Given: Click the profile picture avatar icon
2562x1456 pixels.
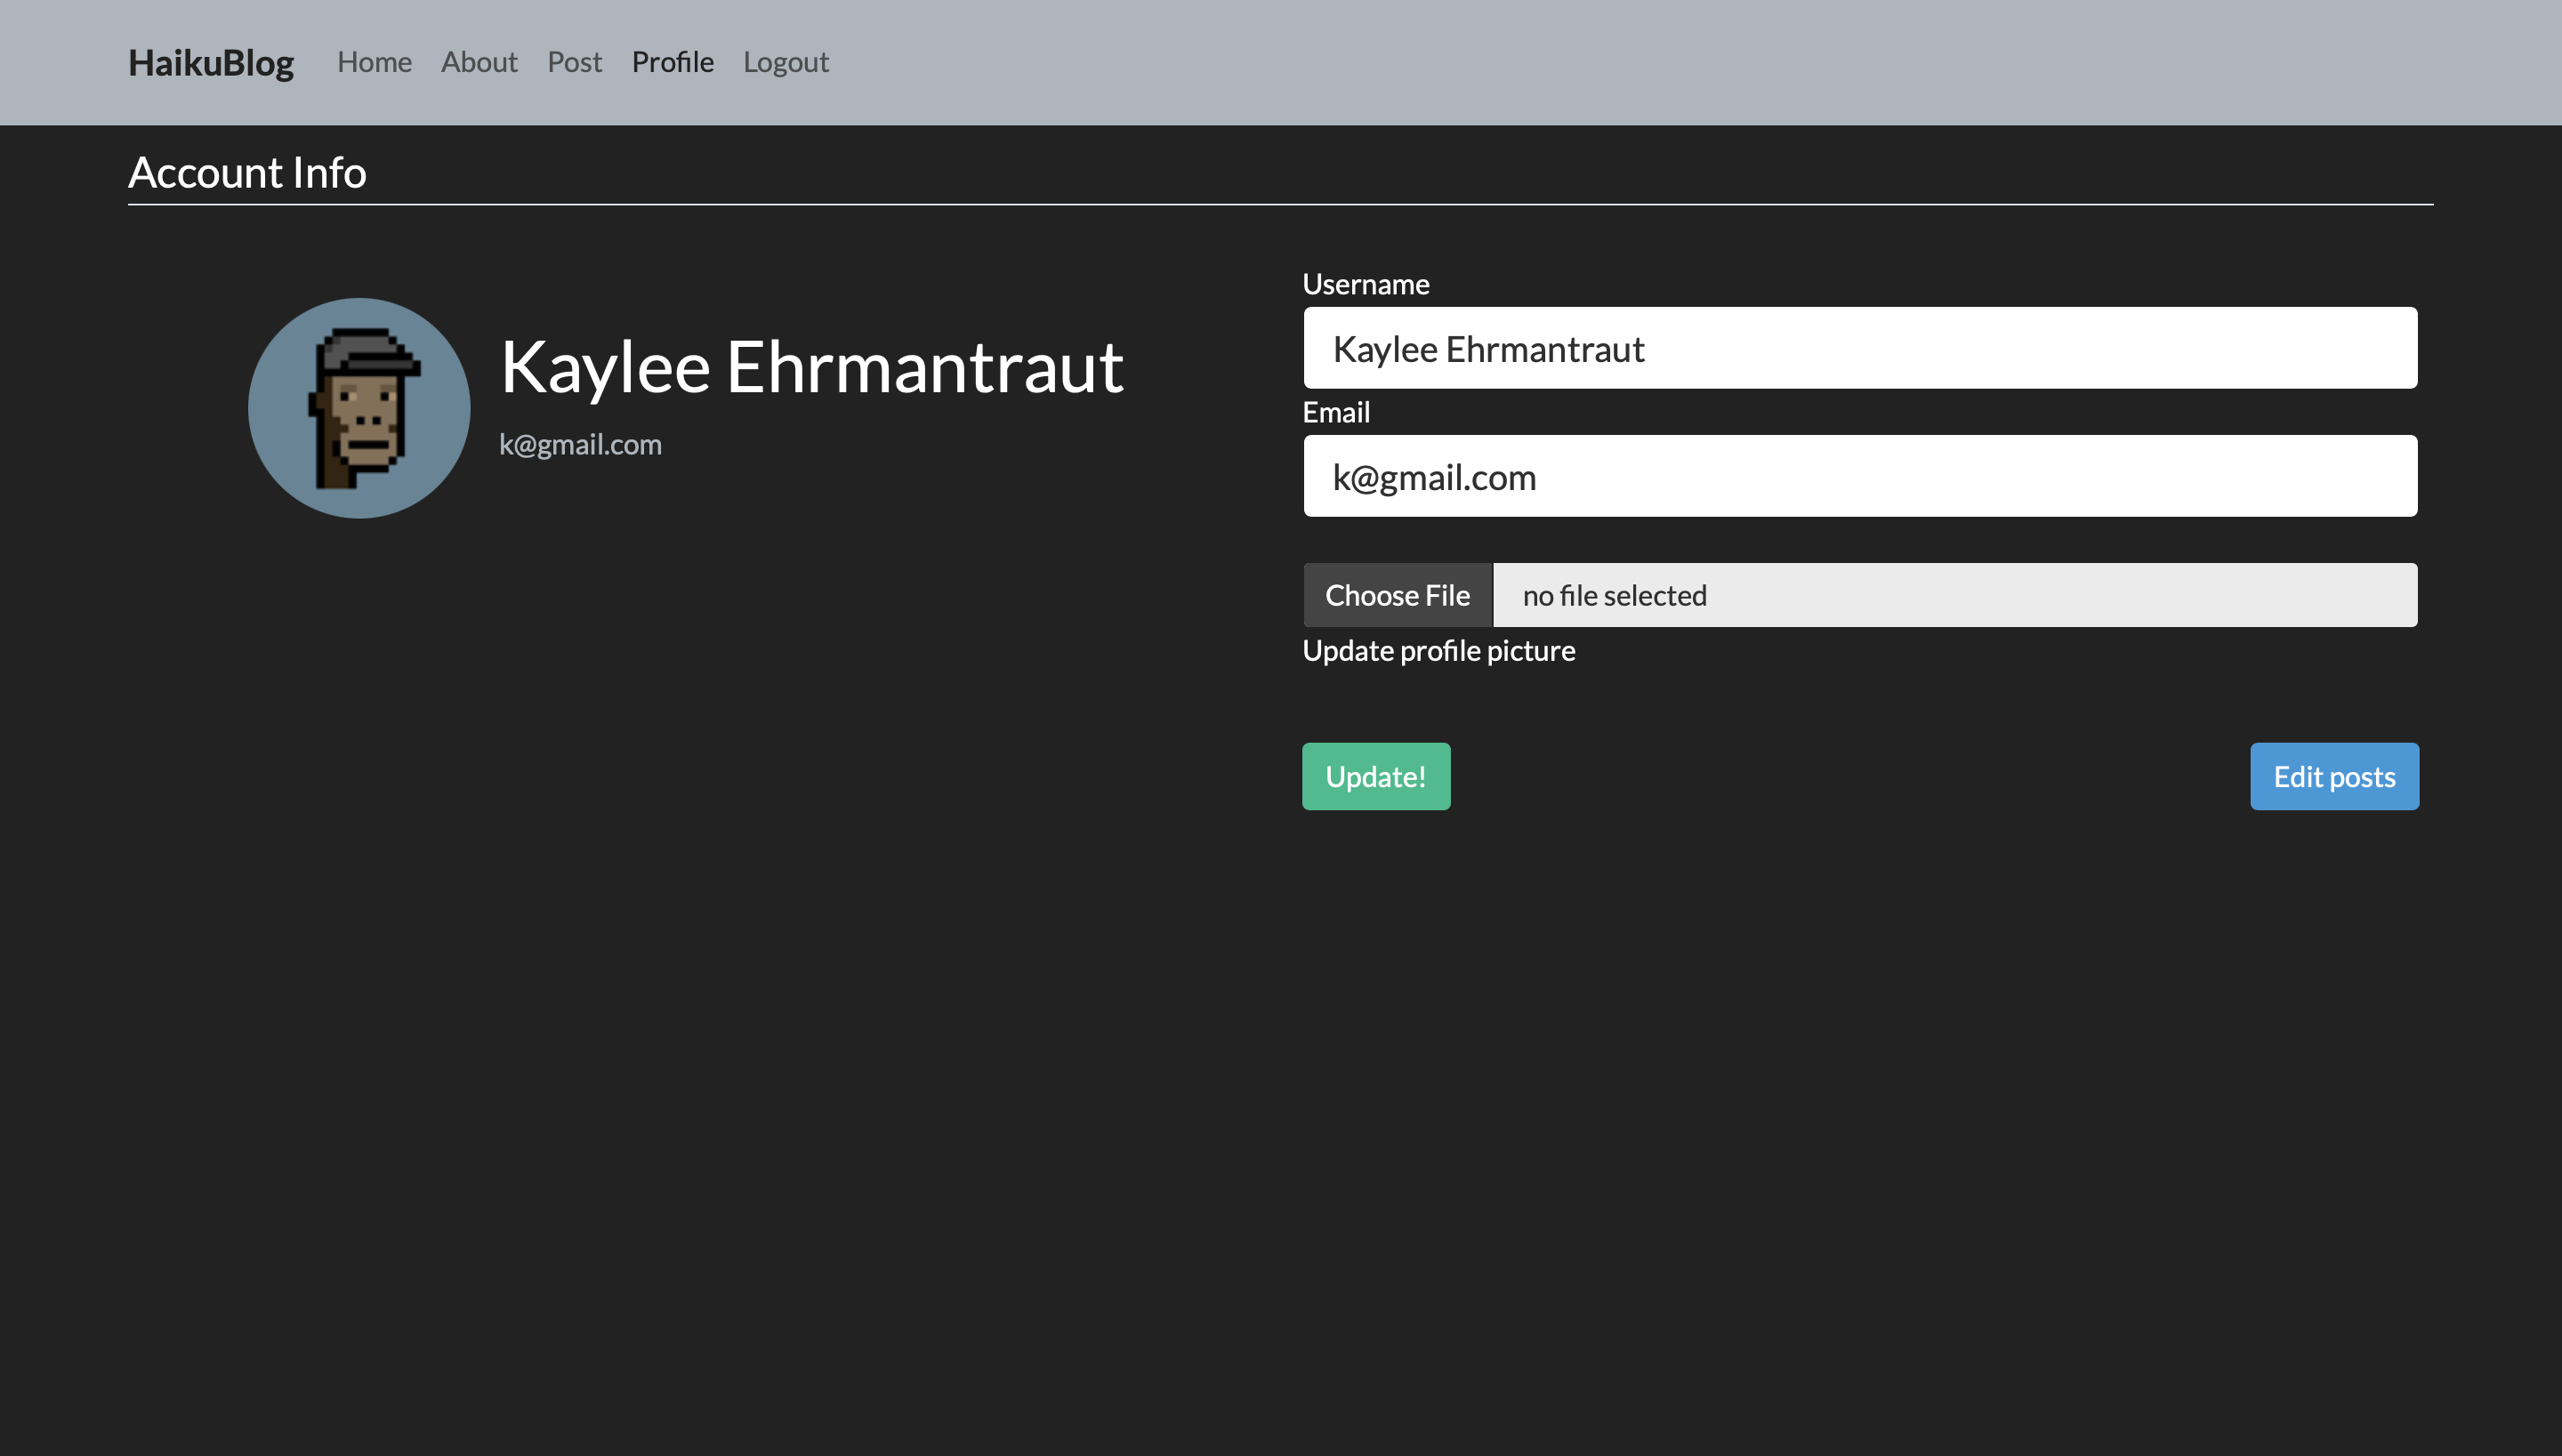Looking at the screenshot, I should pos(359,406).
